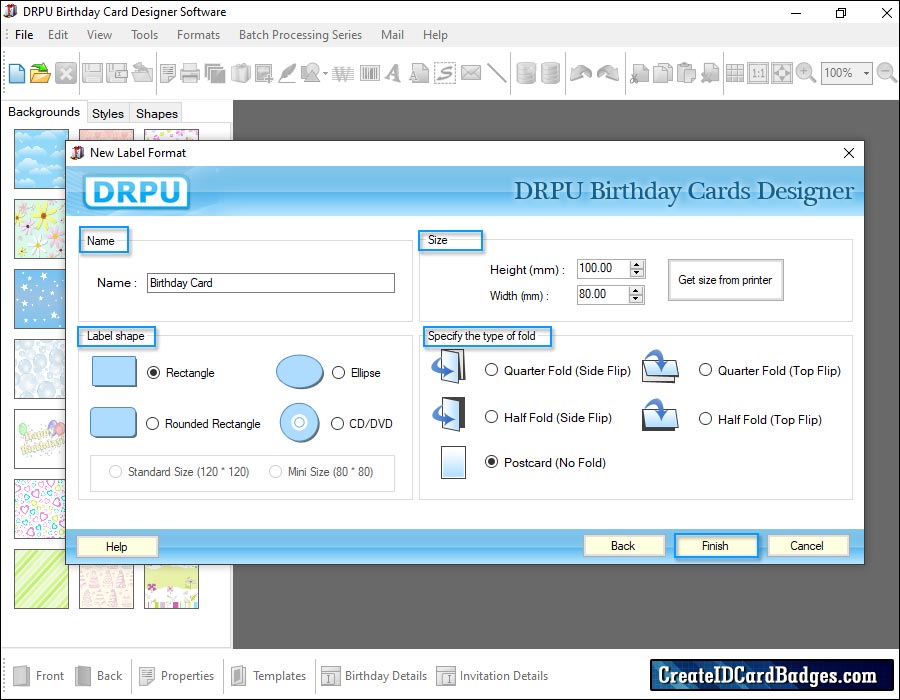Click the Save As floppy icon with text box
This screenshot has width=900, height=700.
[117, 73]
